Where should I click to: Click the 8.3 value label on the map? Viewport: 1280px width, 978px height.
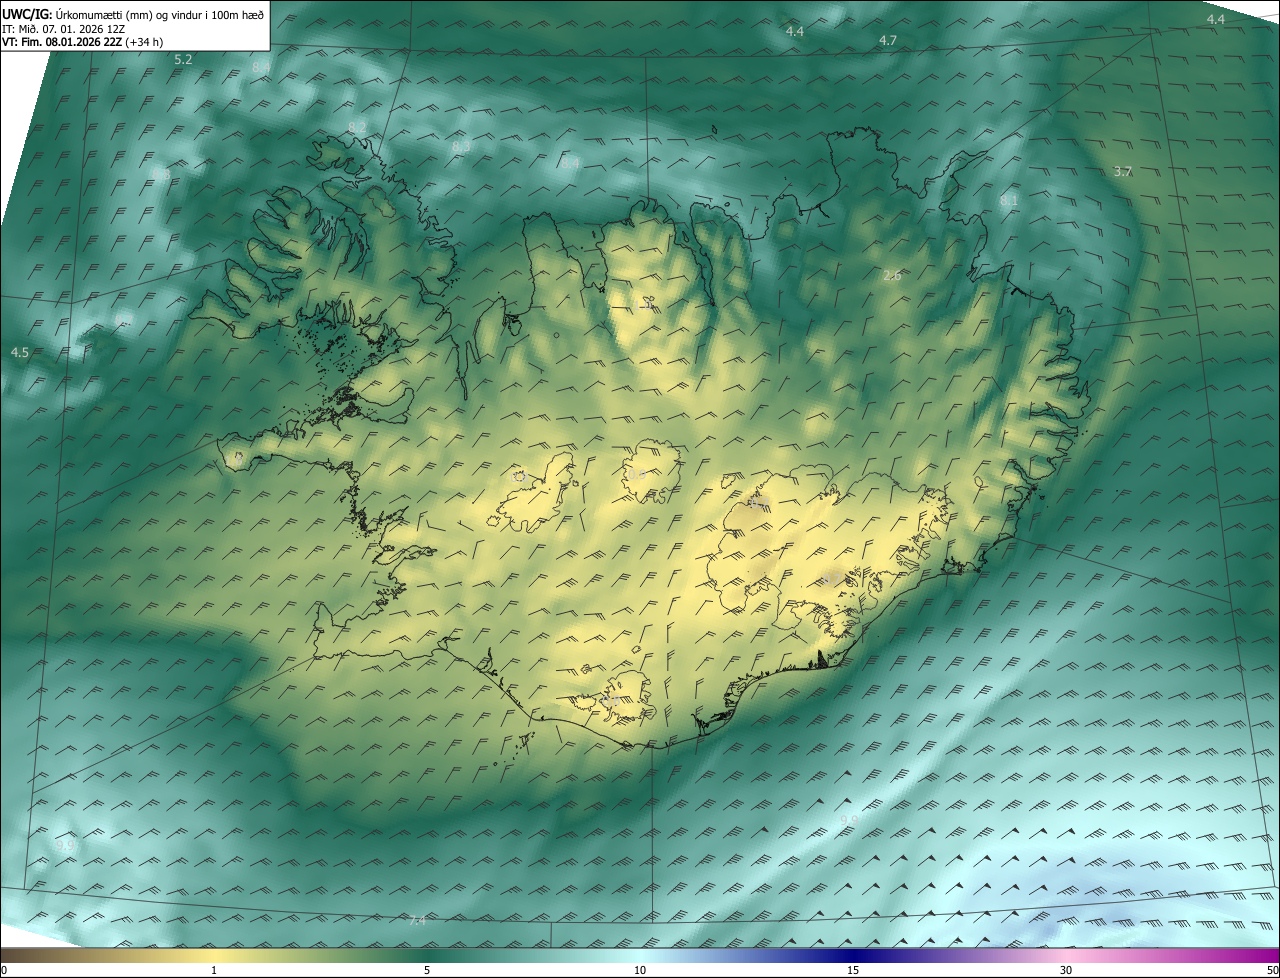[461, 146]
